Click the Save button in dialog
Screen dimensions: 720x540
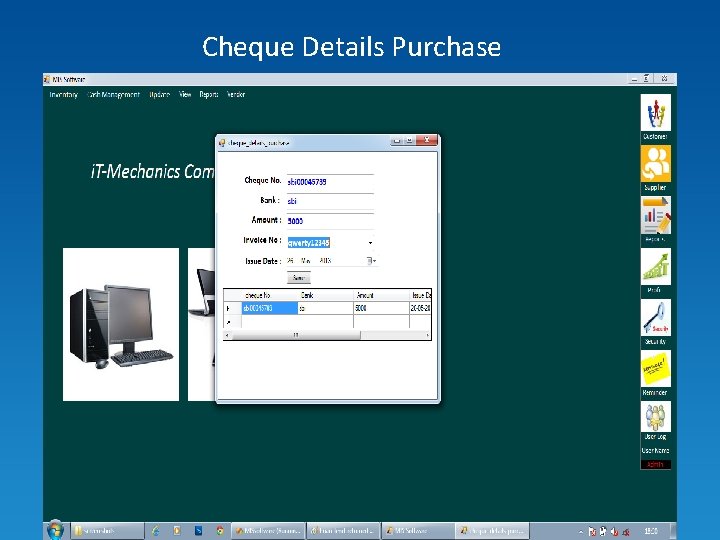pos(298,278)
